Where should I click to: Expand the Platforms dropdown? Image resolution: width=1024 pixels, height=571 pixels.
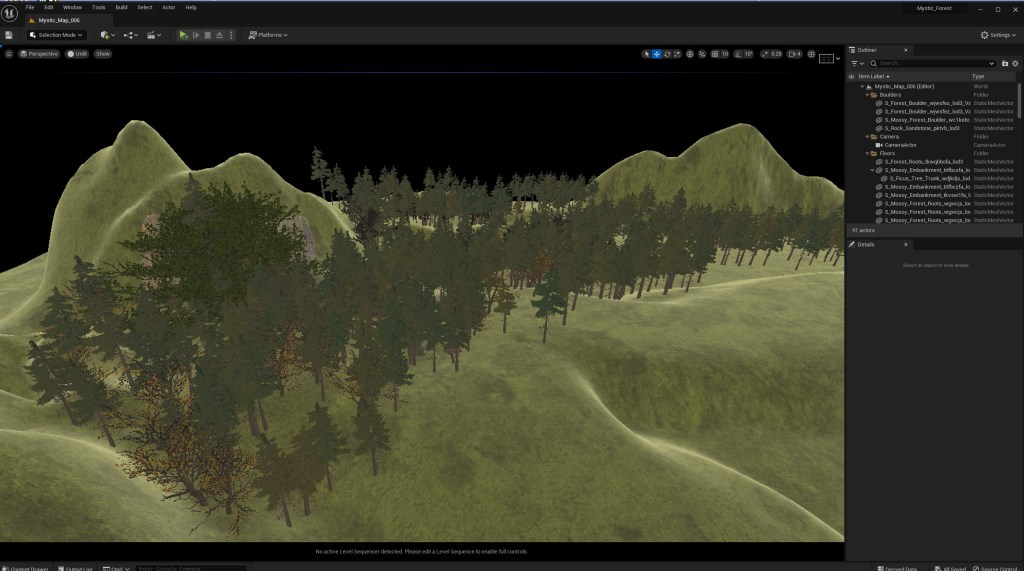268,35
